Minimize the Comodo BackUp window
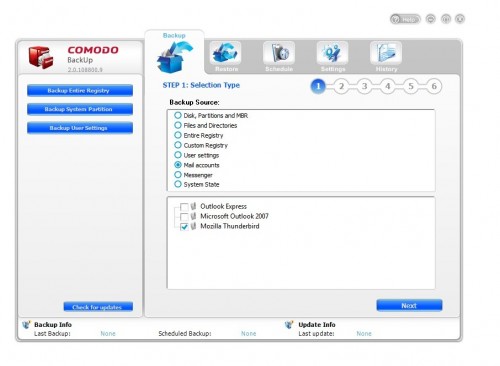The height and width of the screenshot is (366, 500). [431, 19]
